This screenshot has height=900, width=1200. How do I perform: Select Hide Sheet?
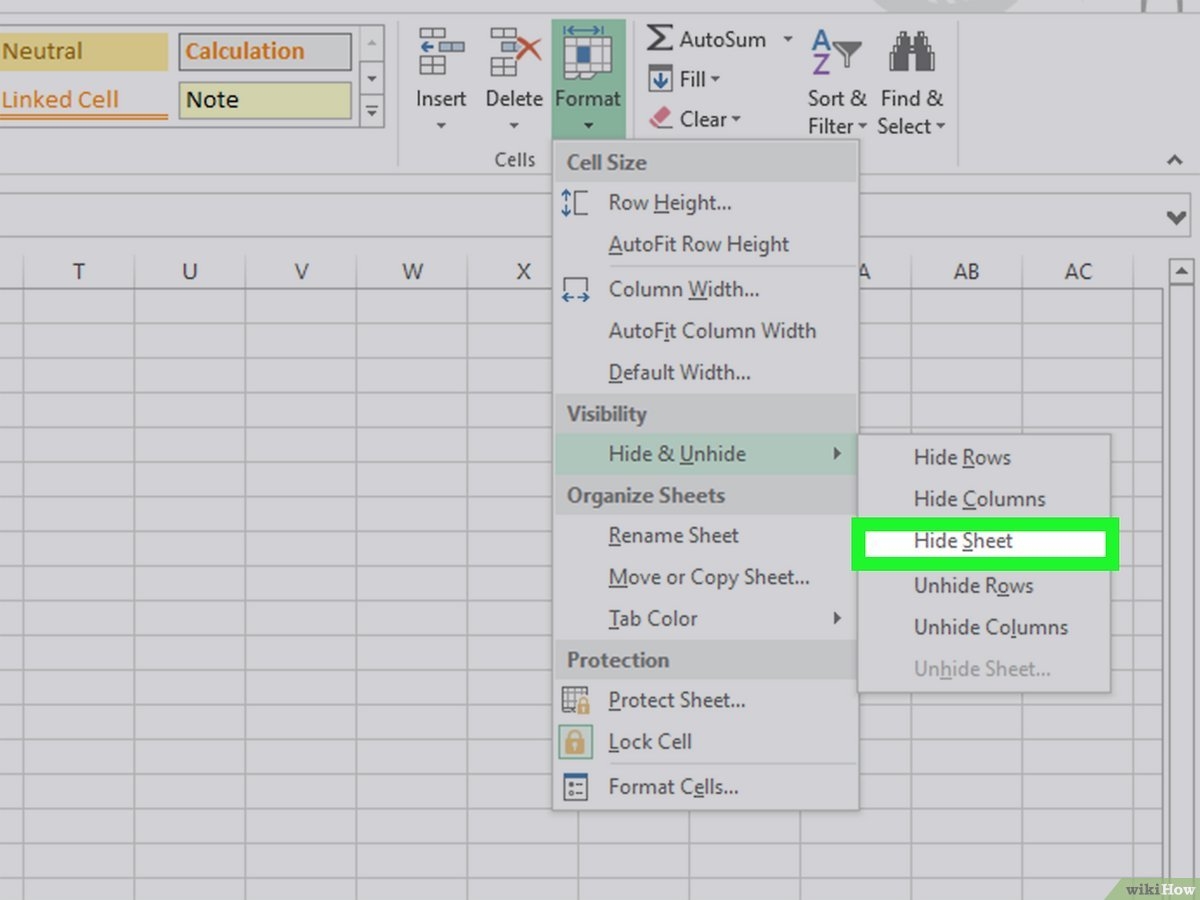[x=961, y=541]
